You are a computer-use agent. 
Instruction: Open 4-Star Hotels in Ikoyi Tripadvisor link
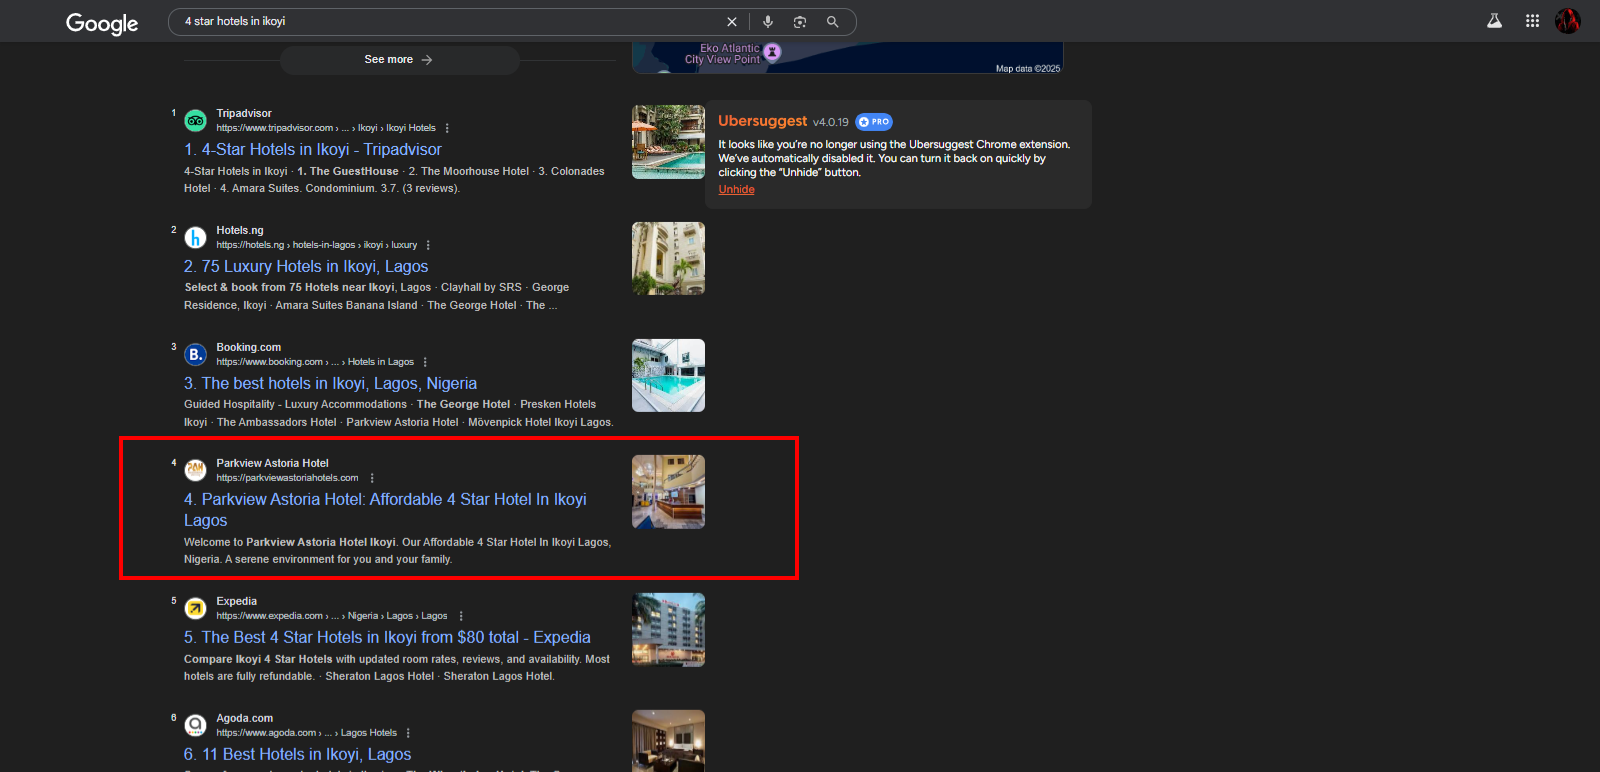point(313,150)
